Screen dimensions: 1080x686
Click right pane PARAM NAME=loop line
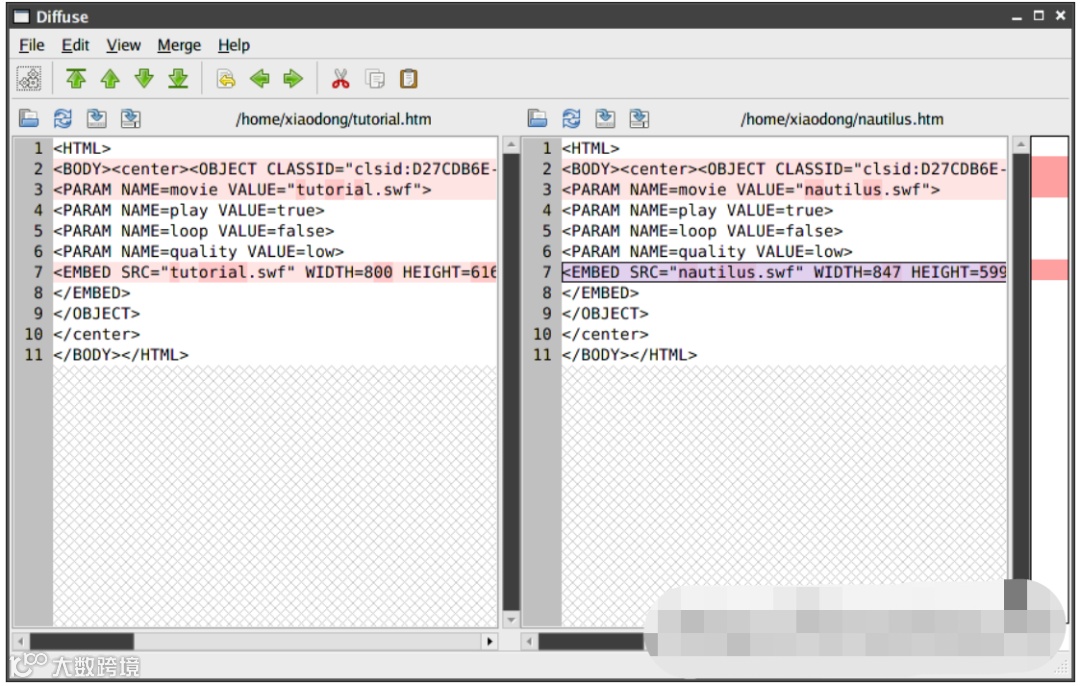(x=784, y=231)
